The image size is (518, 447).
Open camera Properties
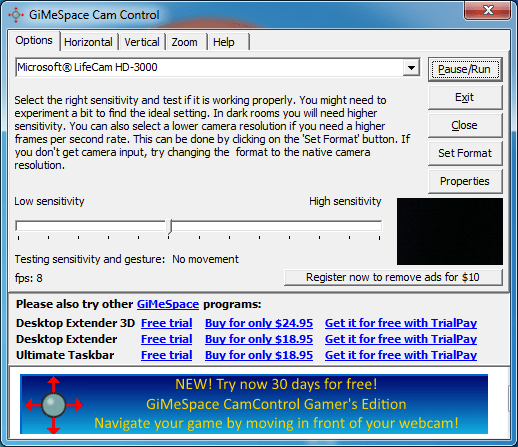[465, 181]
